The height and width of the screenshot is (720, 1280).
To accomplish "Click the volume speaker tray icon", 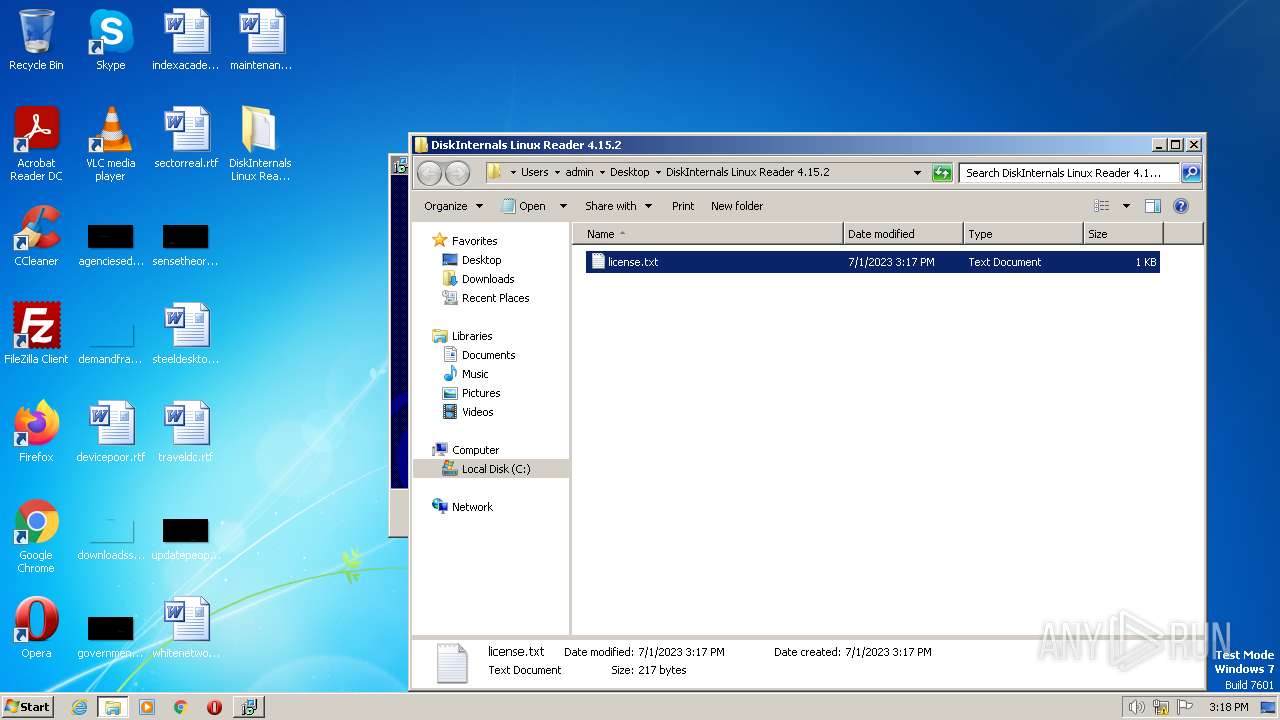I will tap(1136, 707).
